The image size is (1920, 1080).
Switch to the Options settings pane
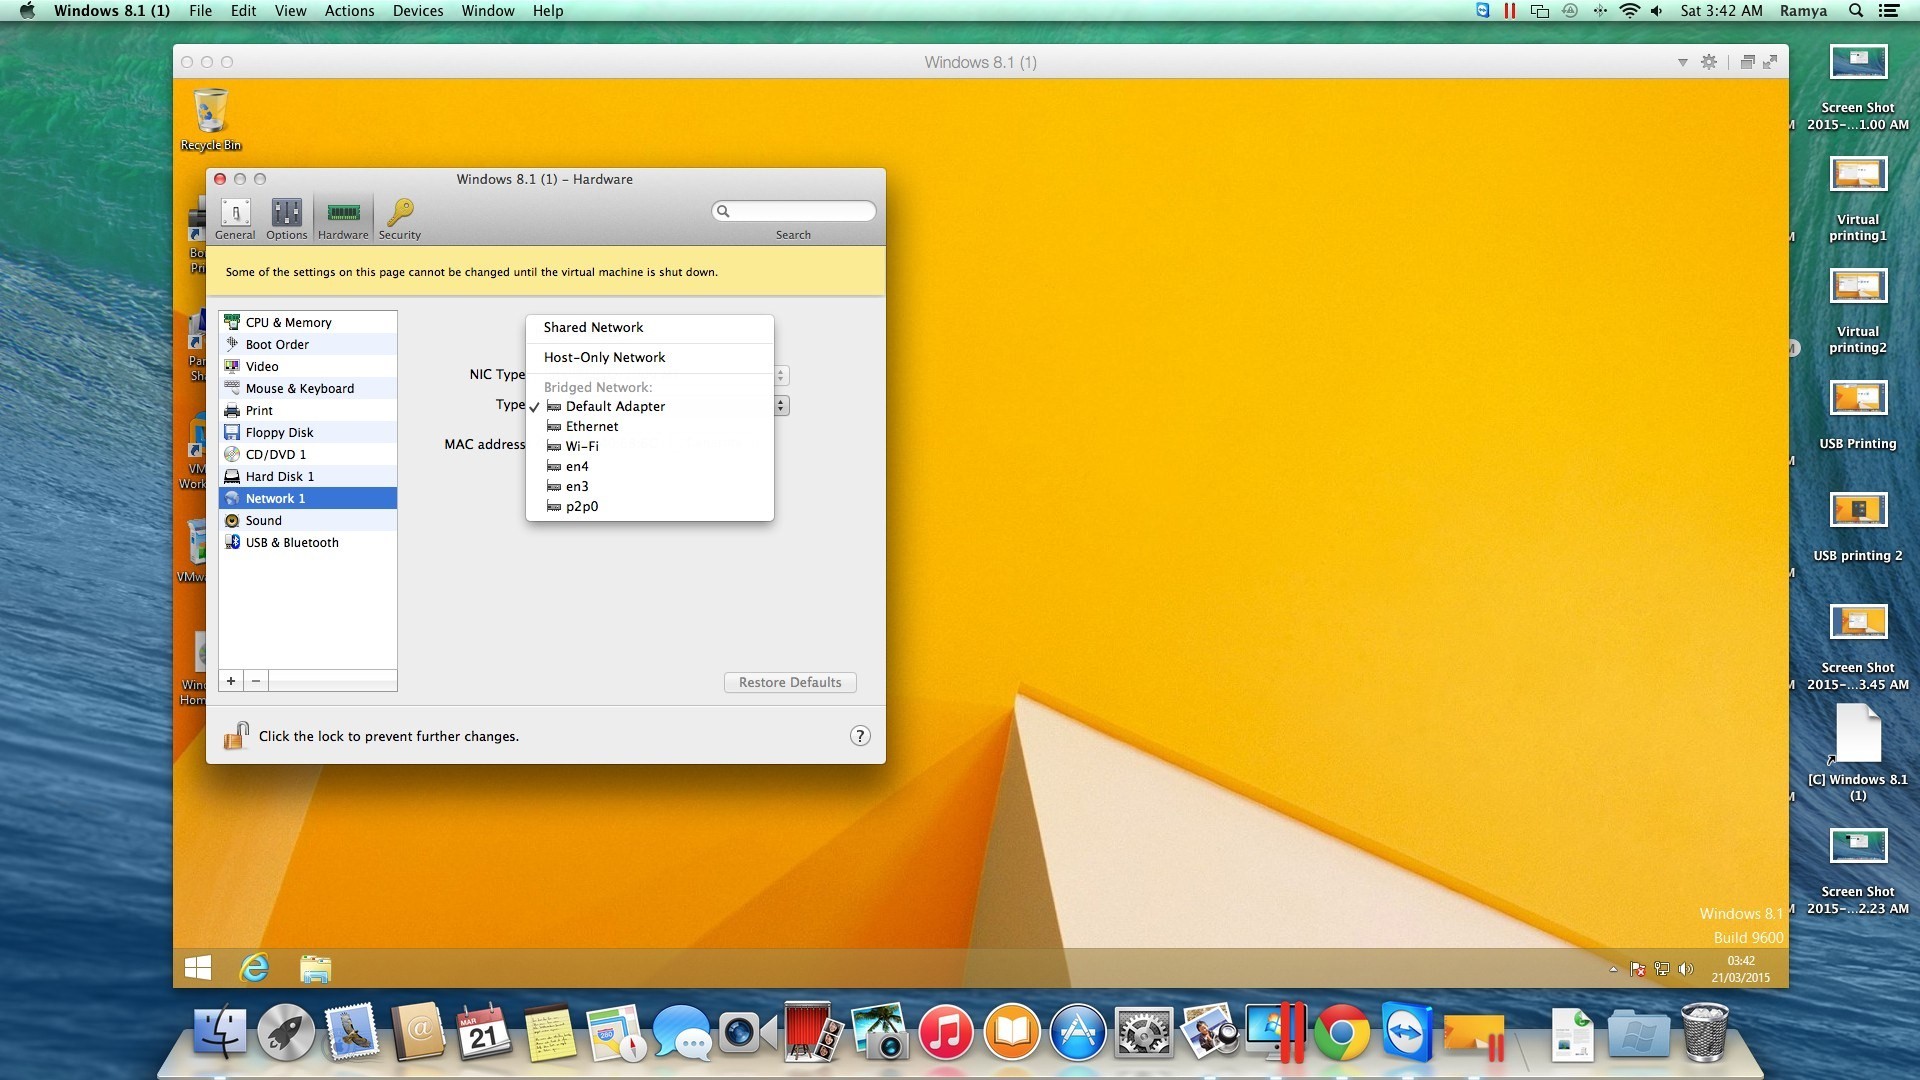pyautogui.click(x=286, y=218)
